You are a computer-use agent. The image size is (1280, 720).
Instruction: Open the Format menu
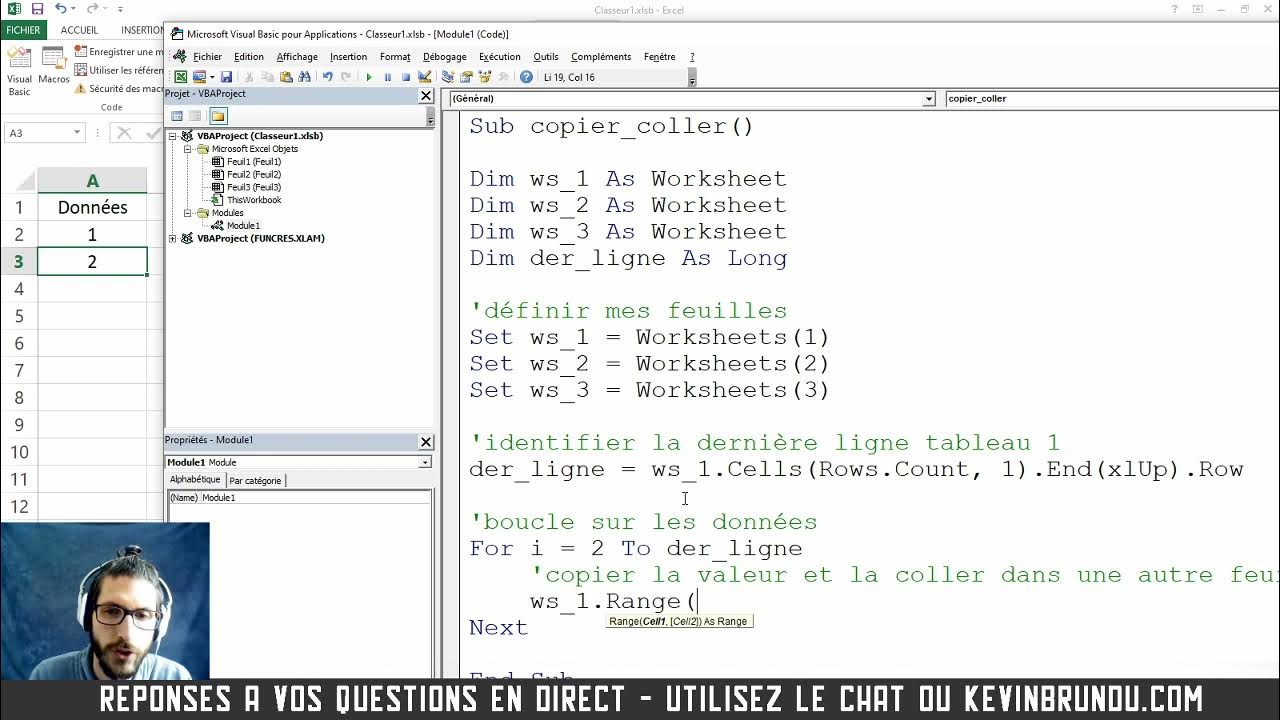click(395, 57)
